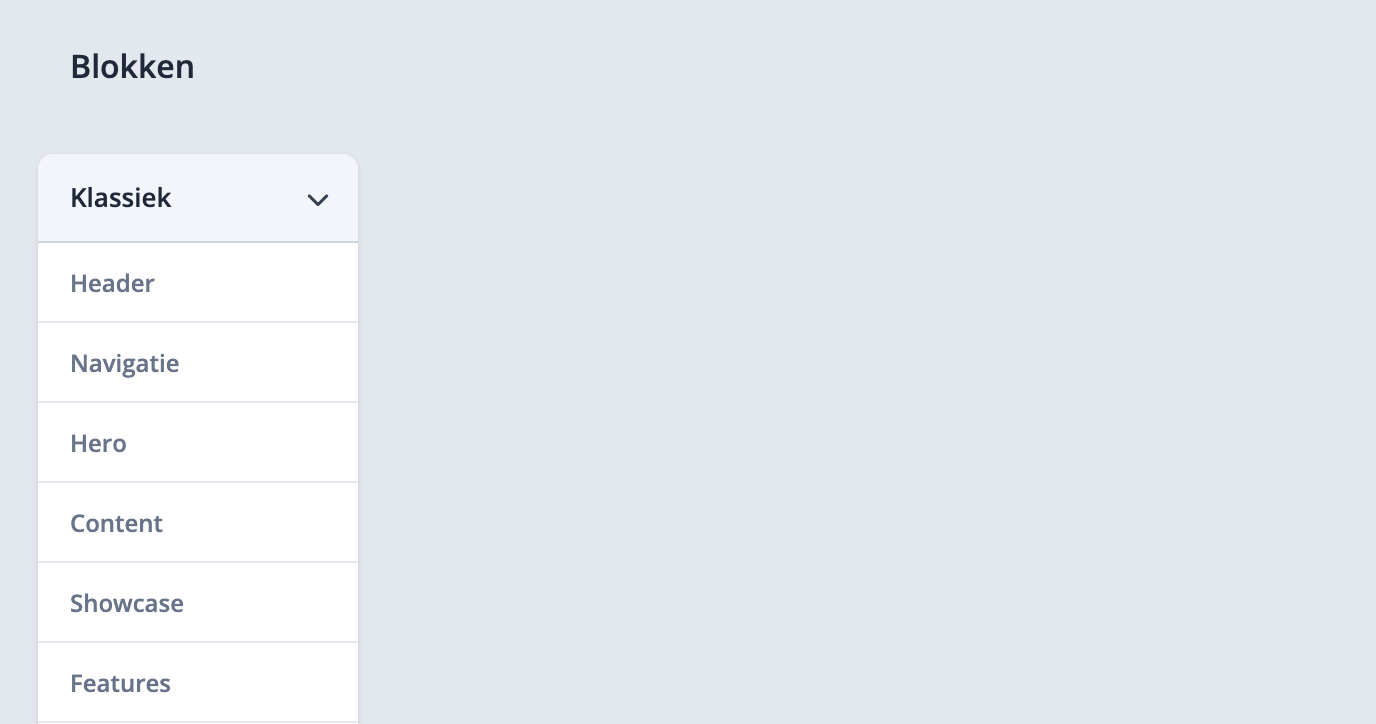Choose the Hero block category
The width and height of the screenshot is (1376, 724).
coord(198,443)
